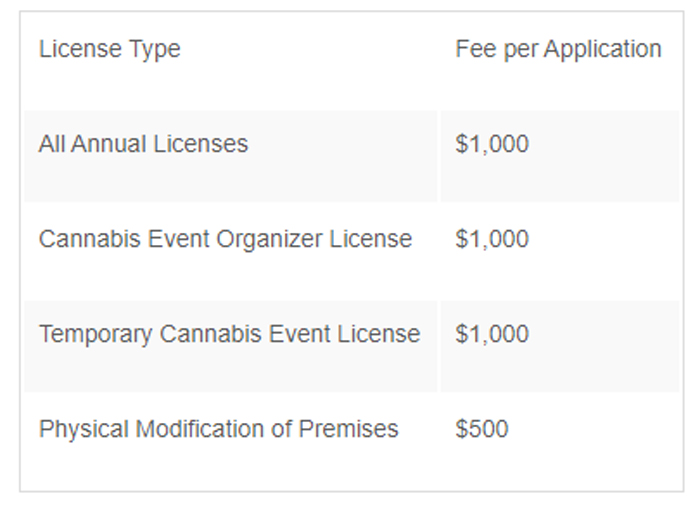The image size is (700, 508).
Task: Click the word Application in header
Action: pos(602,49)
